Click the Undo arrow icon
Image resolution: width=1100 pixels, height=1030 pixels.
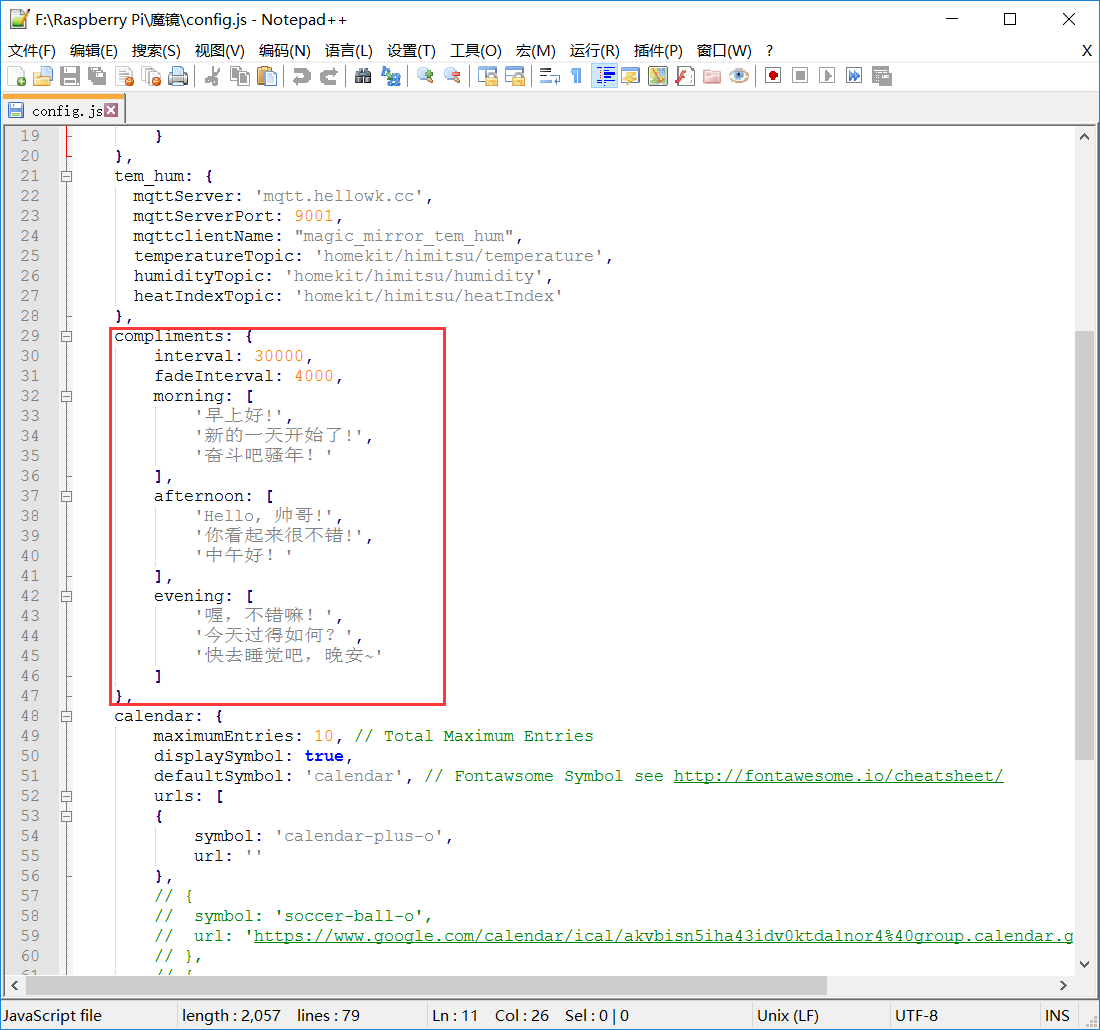pos(301,76)
